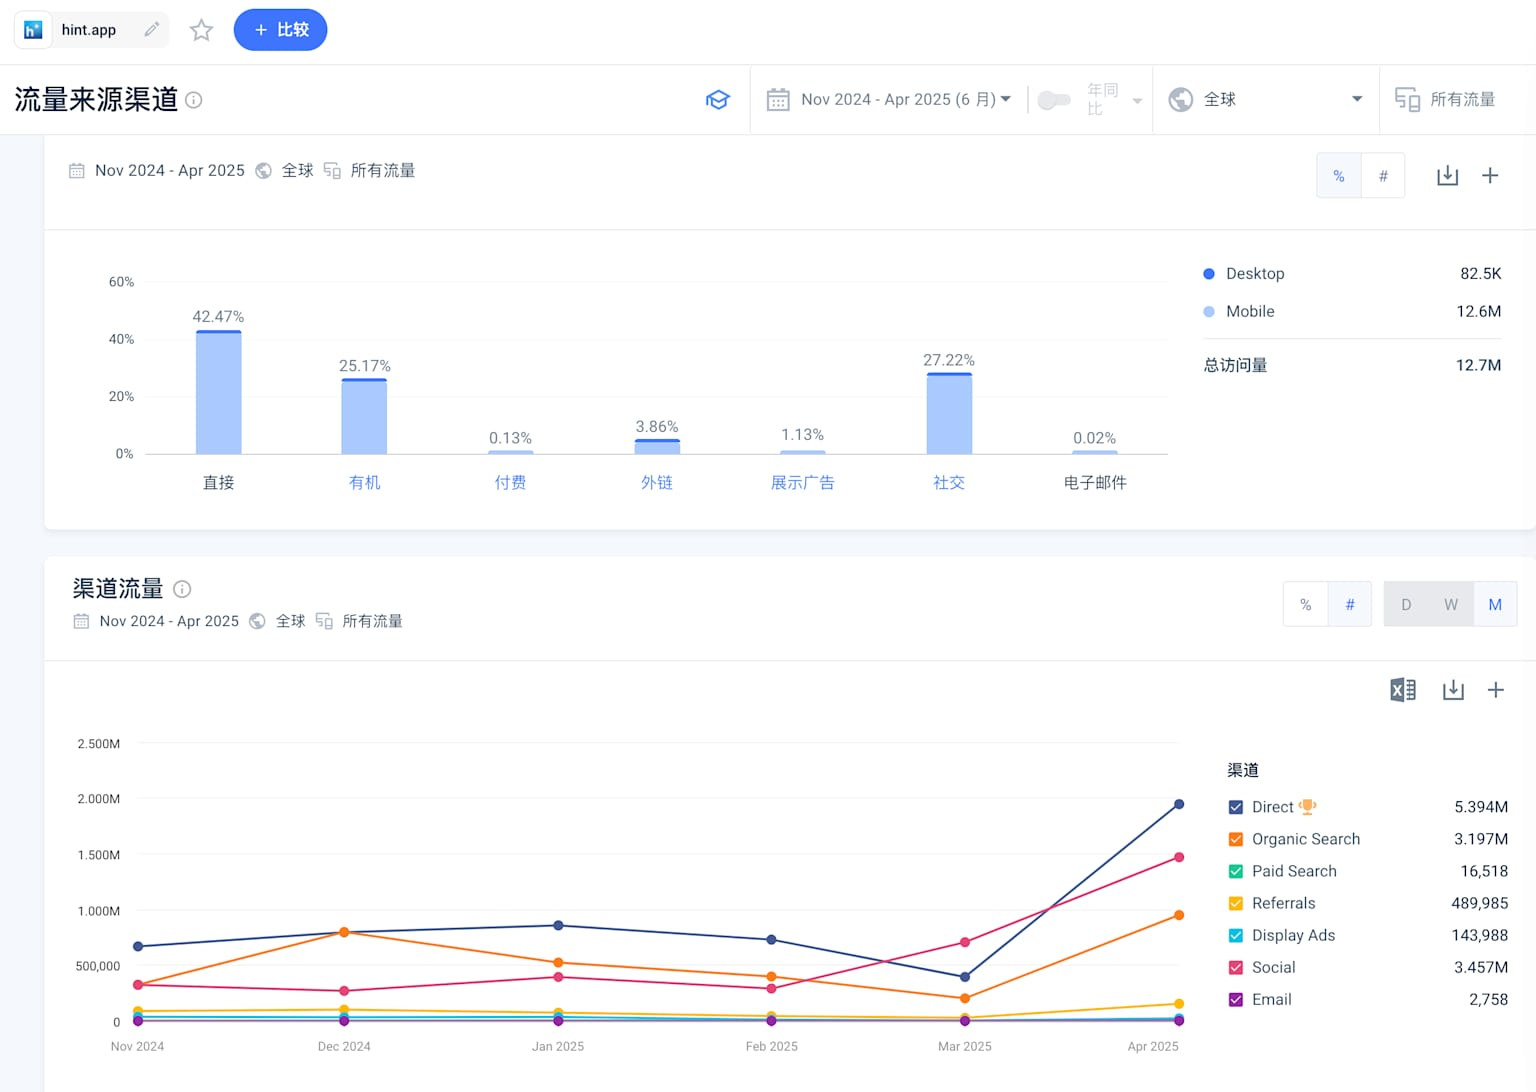Star hint.app as a favorite
The width and height of the screenshot is (1536, 1092).
tap(202, 30)
